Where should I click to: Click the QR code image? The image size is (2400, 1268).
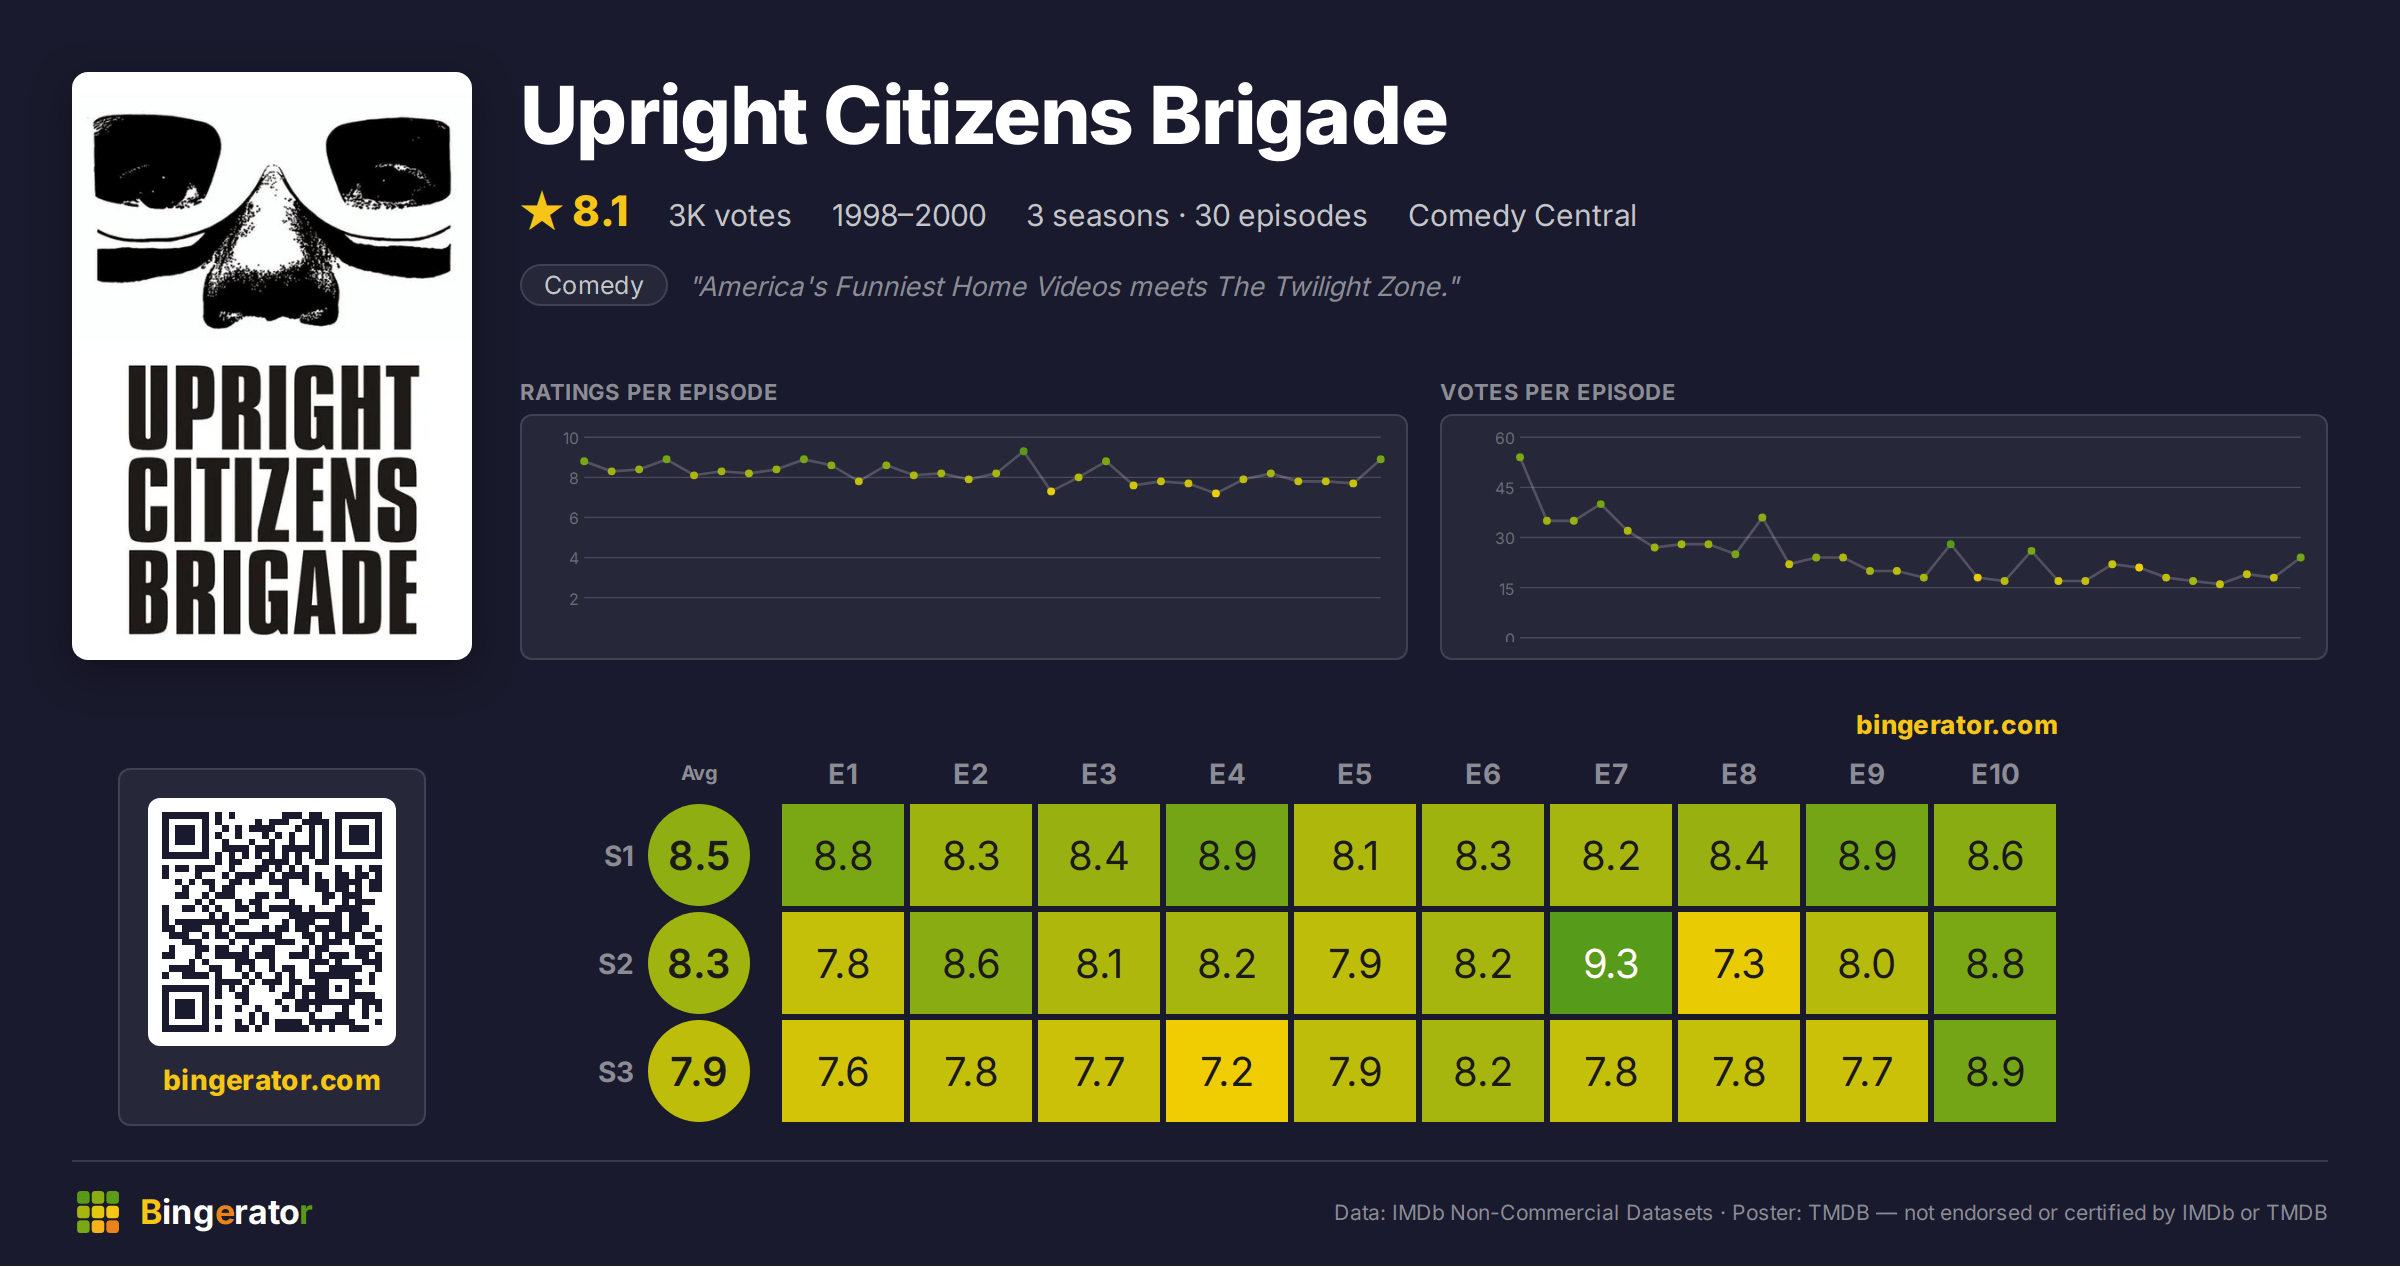click(x=272, y=922)
